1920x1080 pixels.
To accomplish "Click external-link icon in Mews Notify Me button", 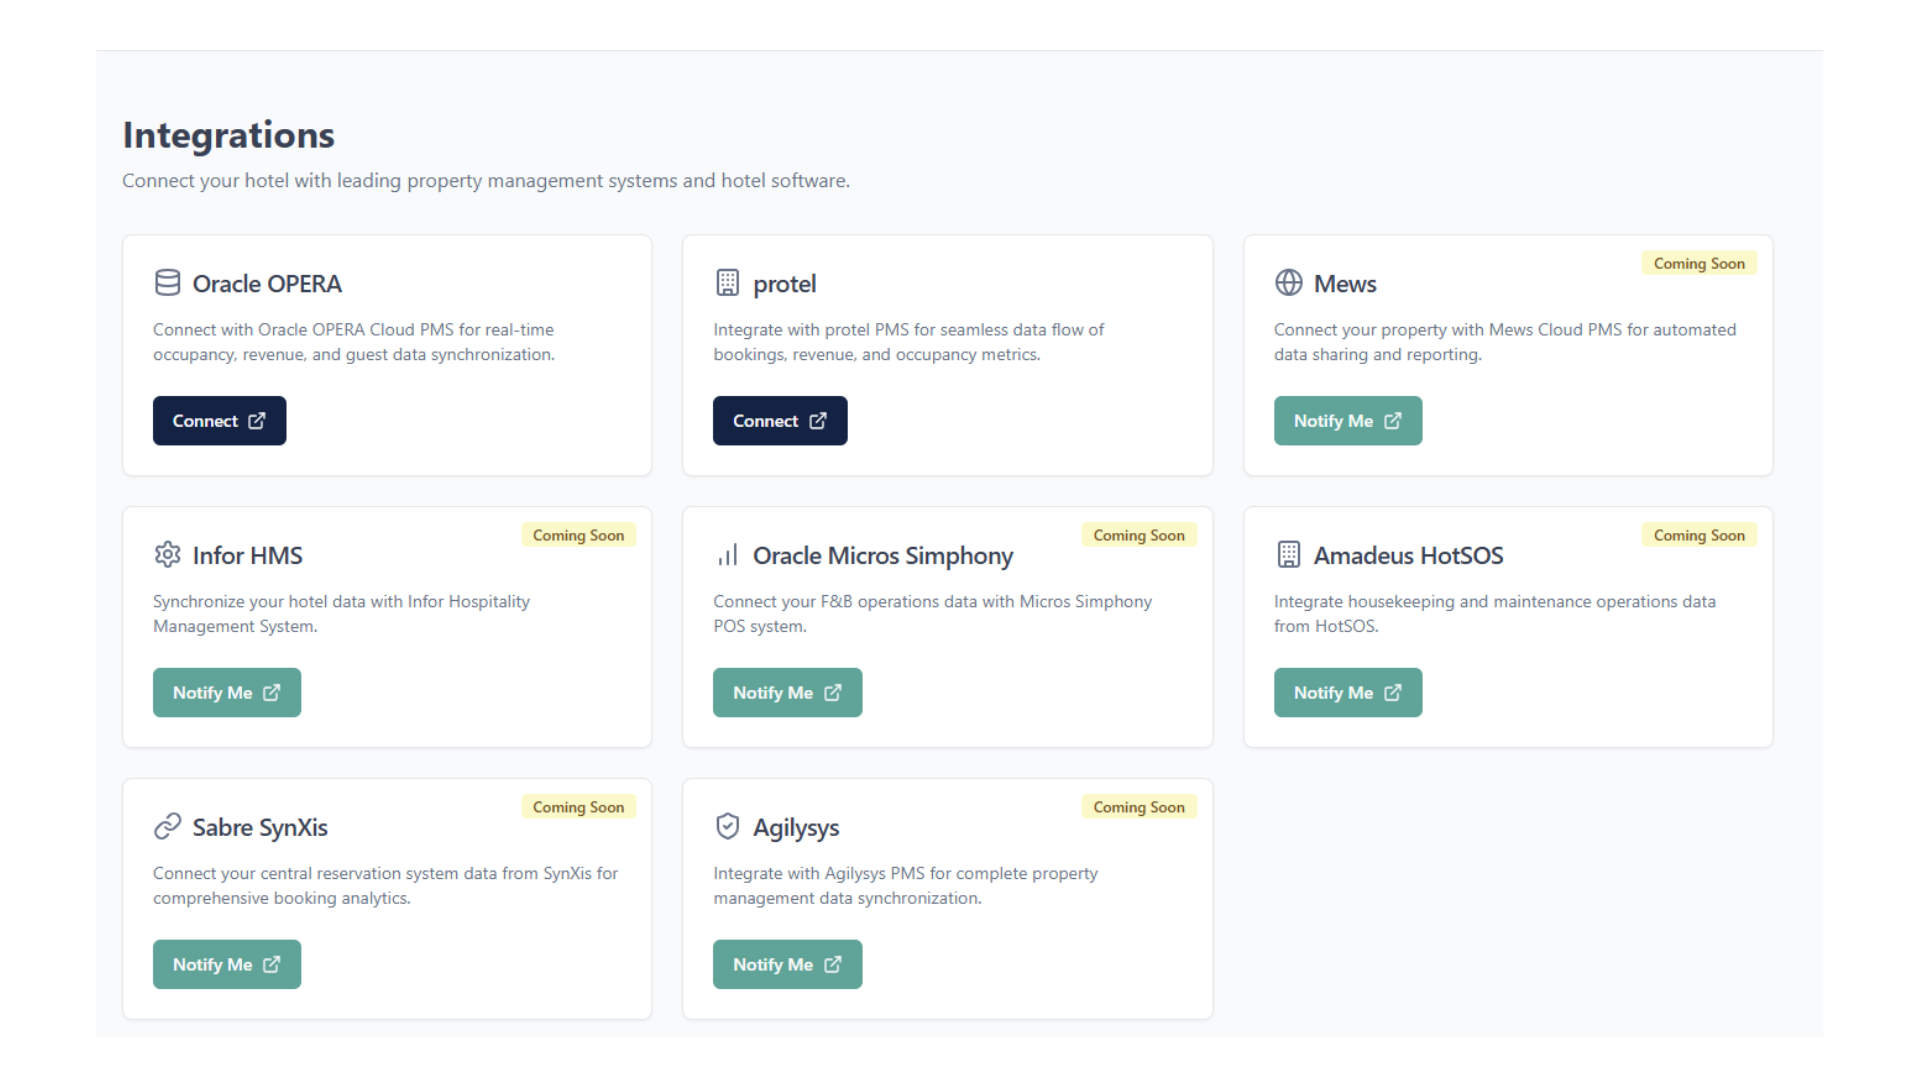I will pos(1393,421).
